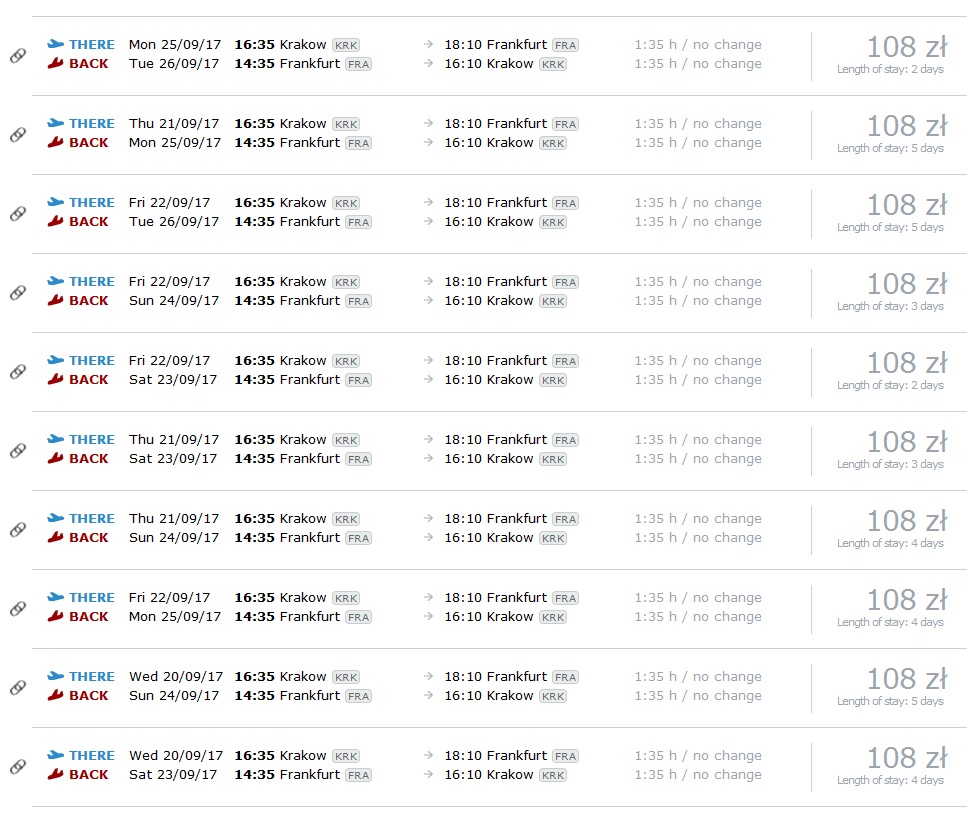Click 'Mon 25/09/17' return date below Fri 22/09 departure
The height and width of the screenshot is (813, 970).
pos(175,617)
